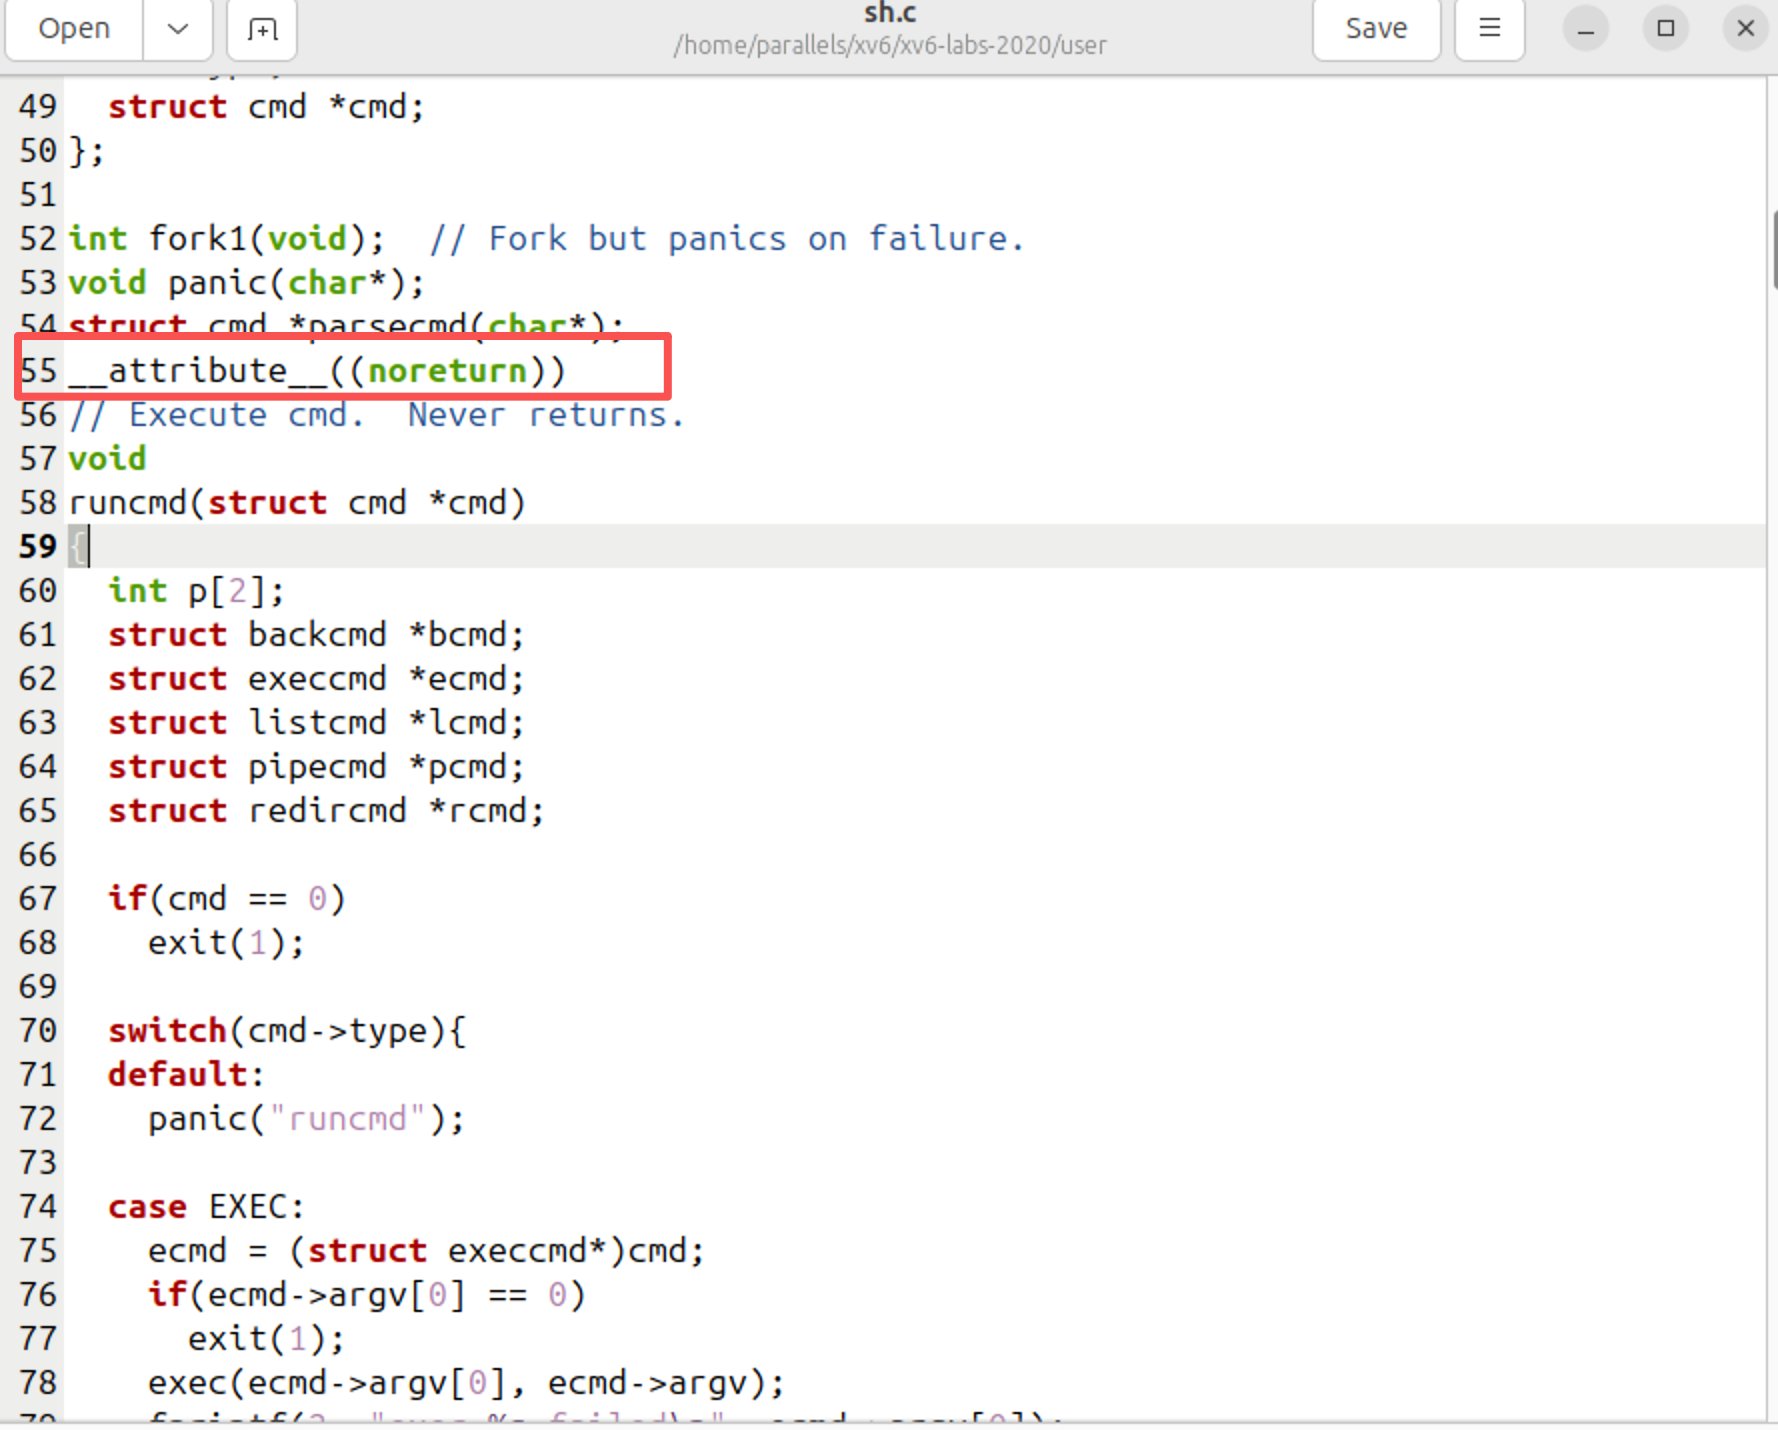Click the switch keyword on line 70
The image size is (1778, 1430).
tap(167, 1031)
